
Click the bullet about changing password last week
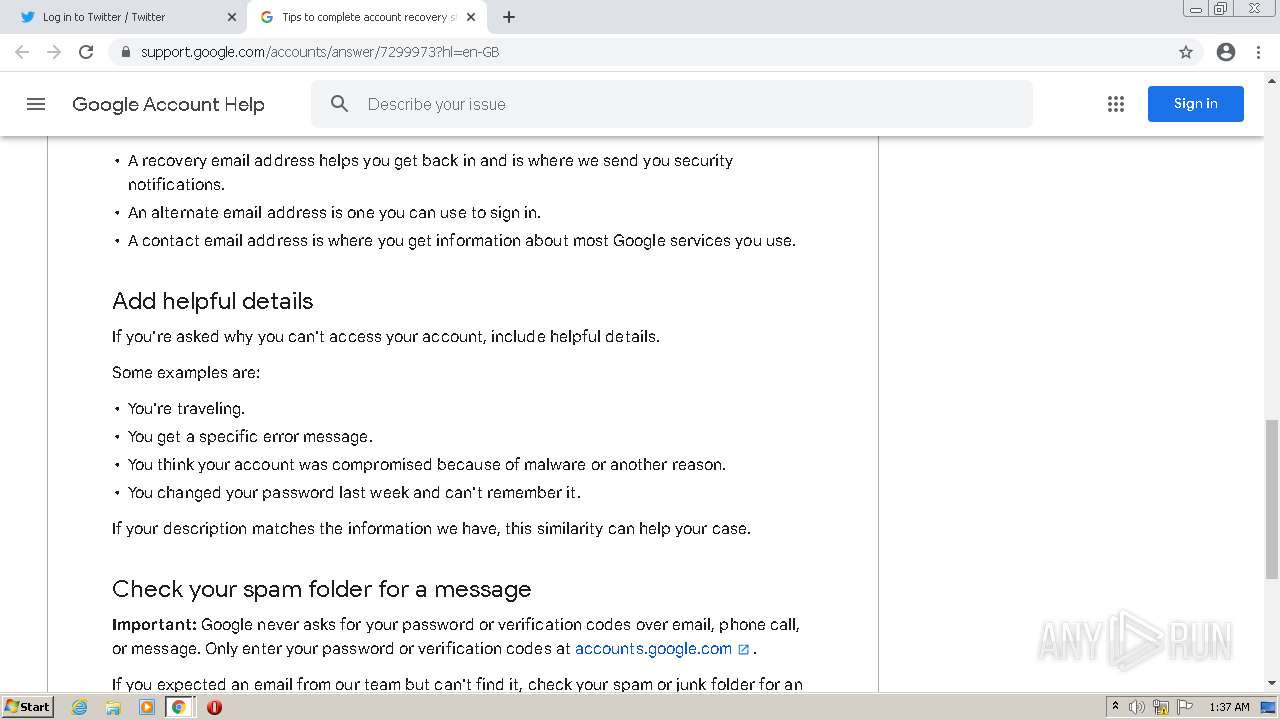point(354,492)
